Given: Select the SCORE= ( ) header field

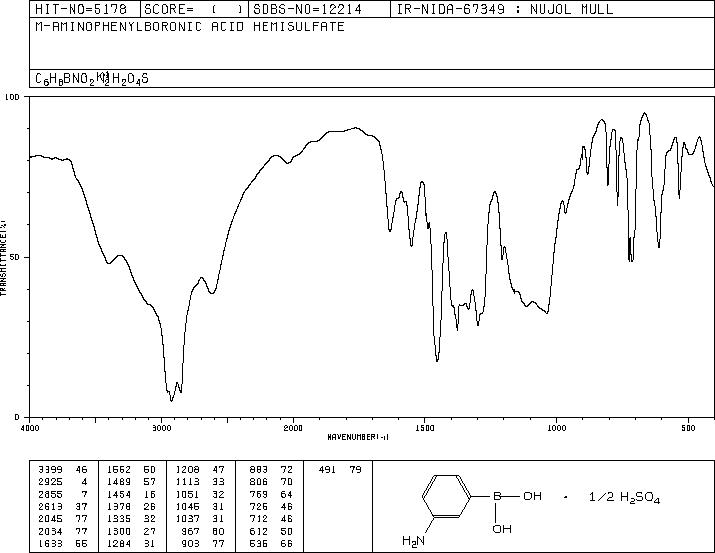Looking at the screenshot, I should pyautogui.click(x=194, y=9).
